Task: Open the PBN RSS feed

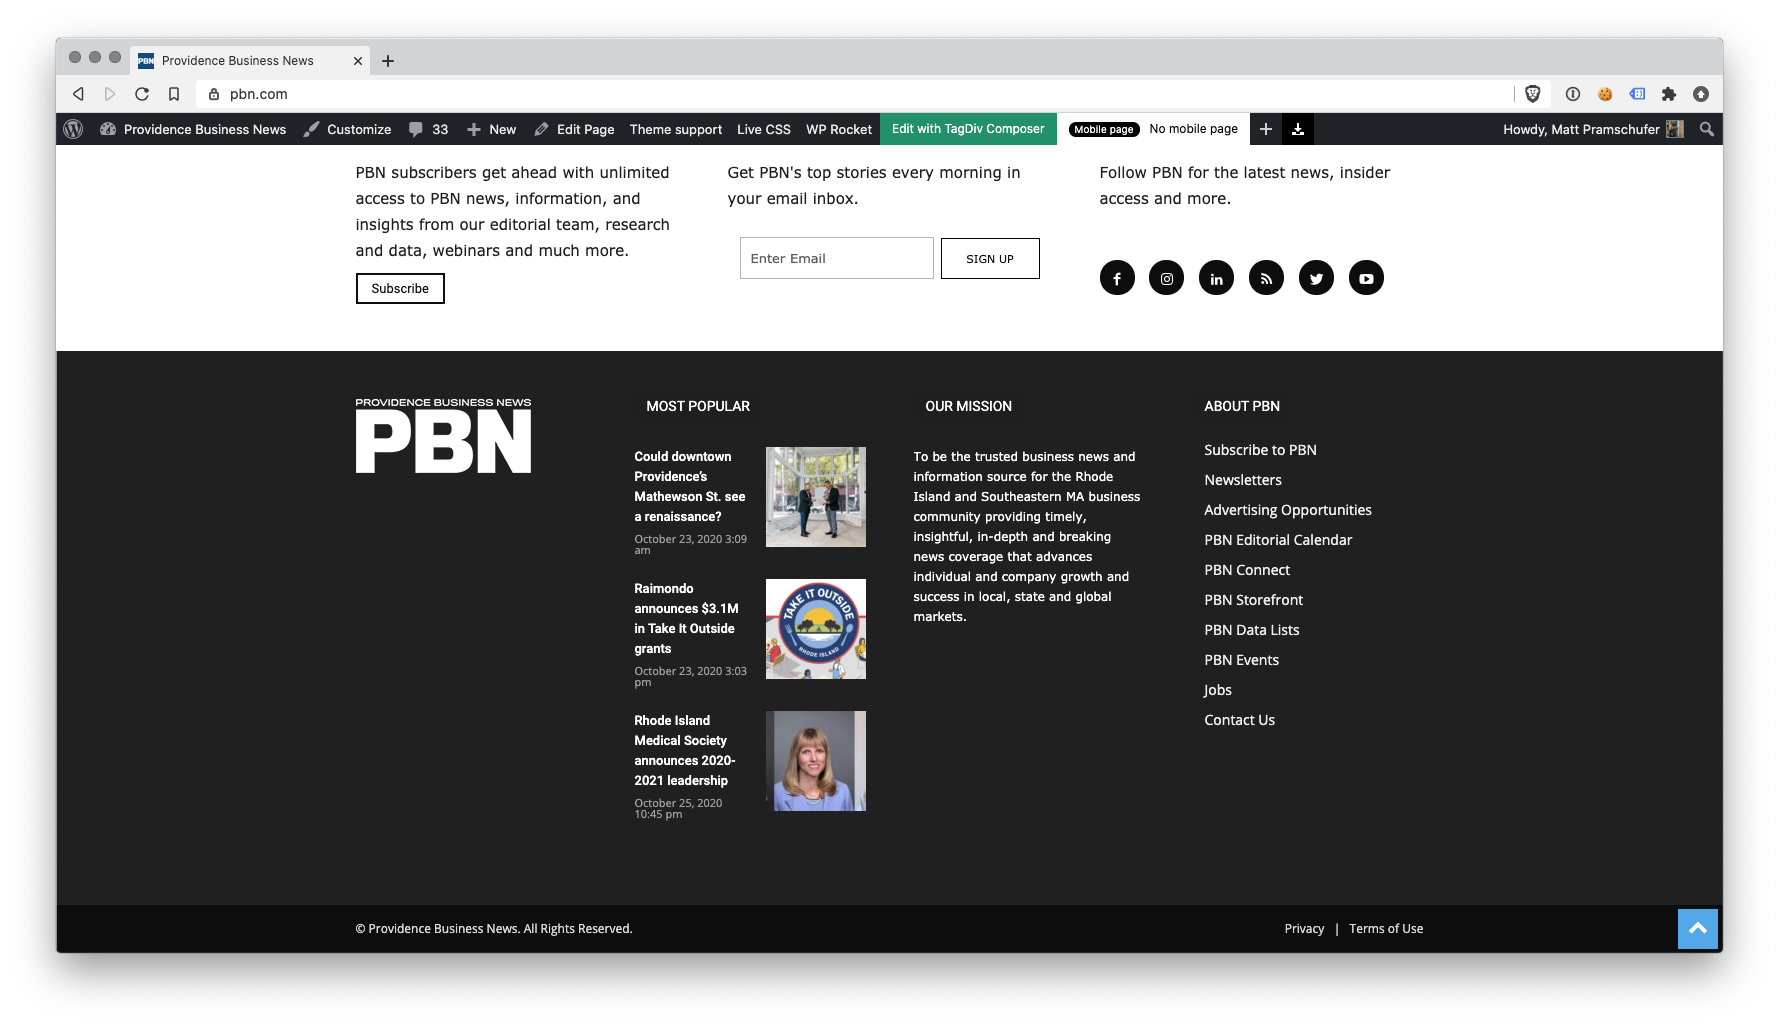Action: pos(1267,278)
